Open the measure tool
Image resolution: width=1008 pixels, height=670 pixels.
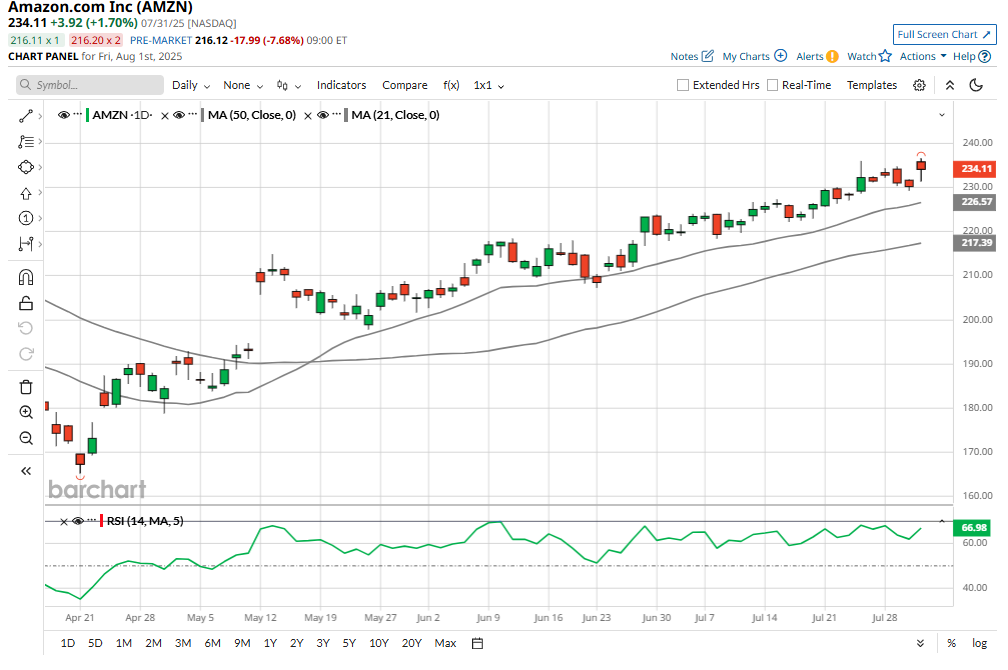tap(26, 244)
